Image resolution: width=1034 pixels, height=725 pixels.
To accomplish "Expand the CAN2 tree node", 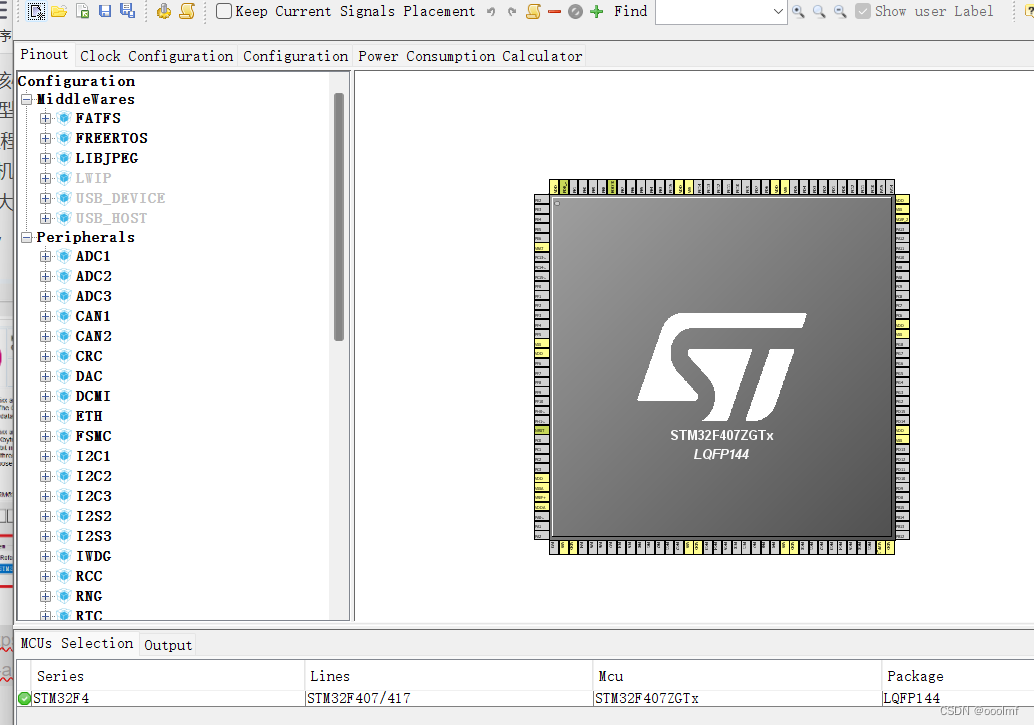I will [45, 336].
